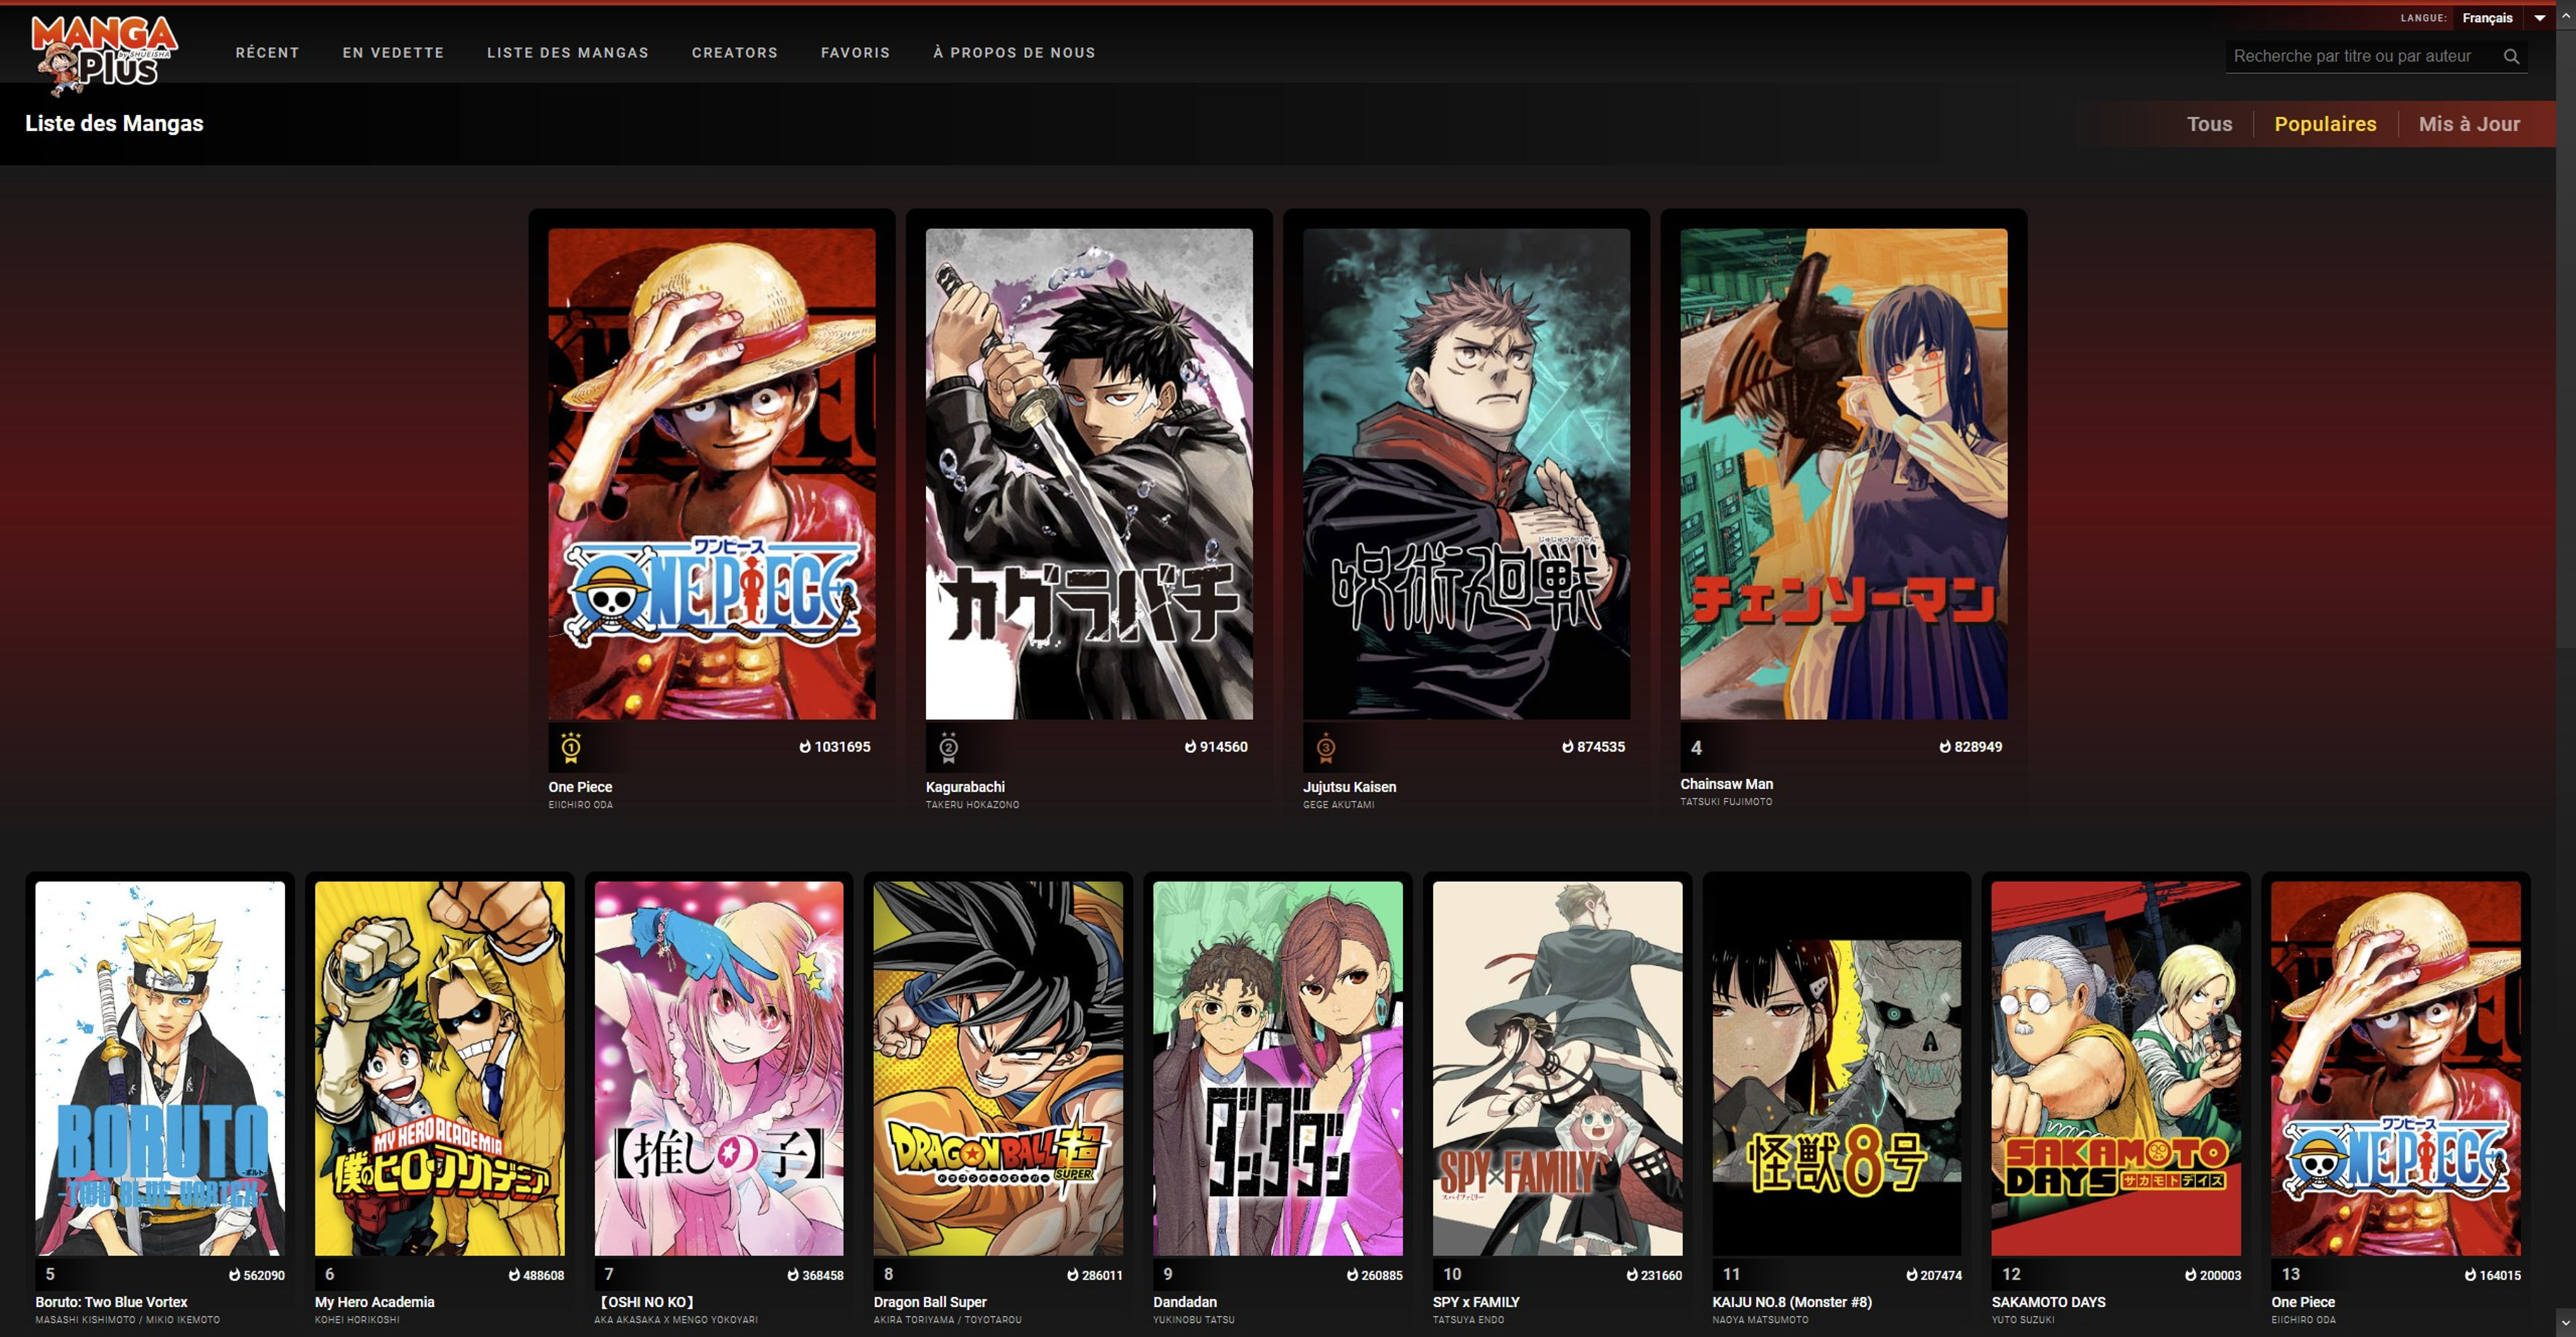Screen dimensions: 2576x1337
Task: Click the flame icon beside 286011
Action: (x=1072, y=1275)
